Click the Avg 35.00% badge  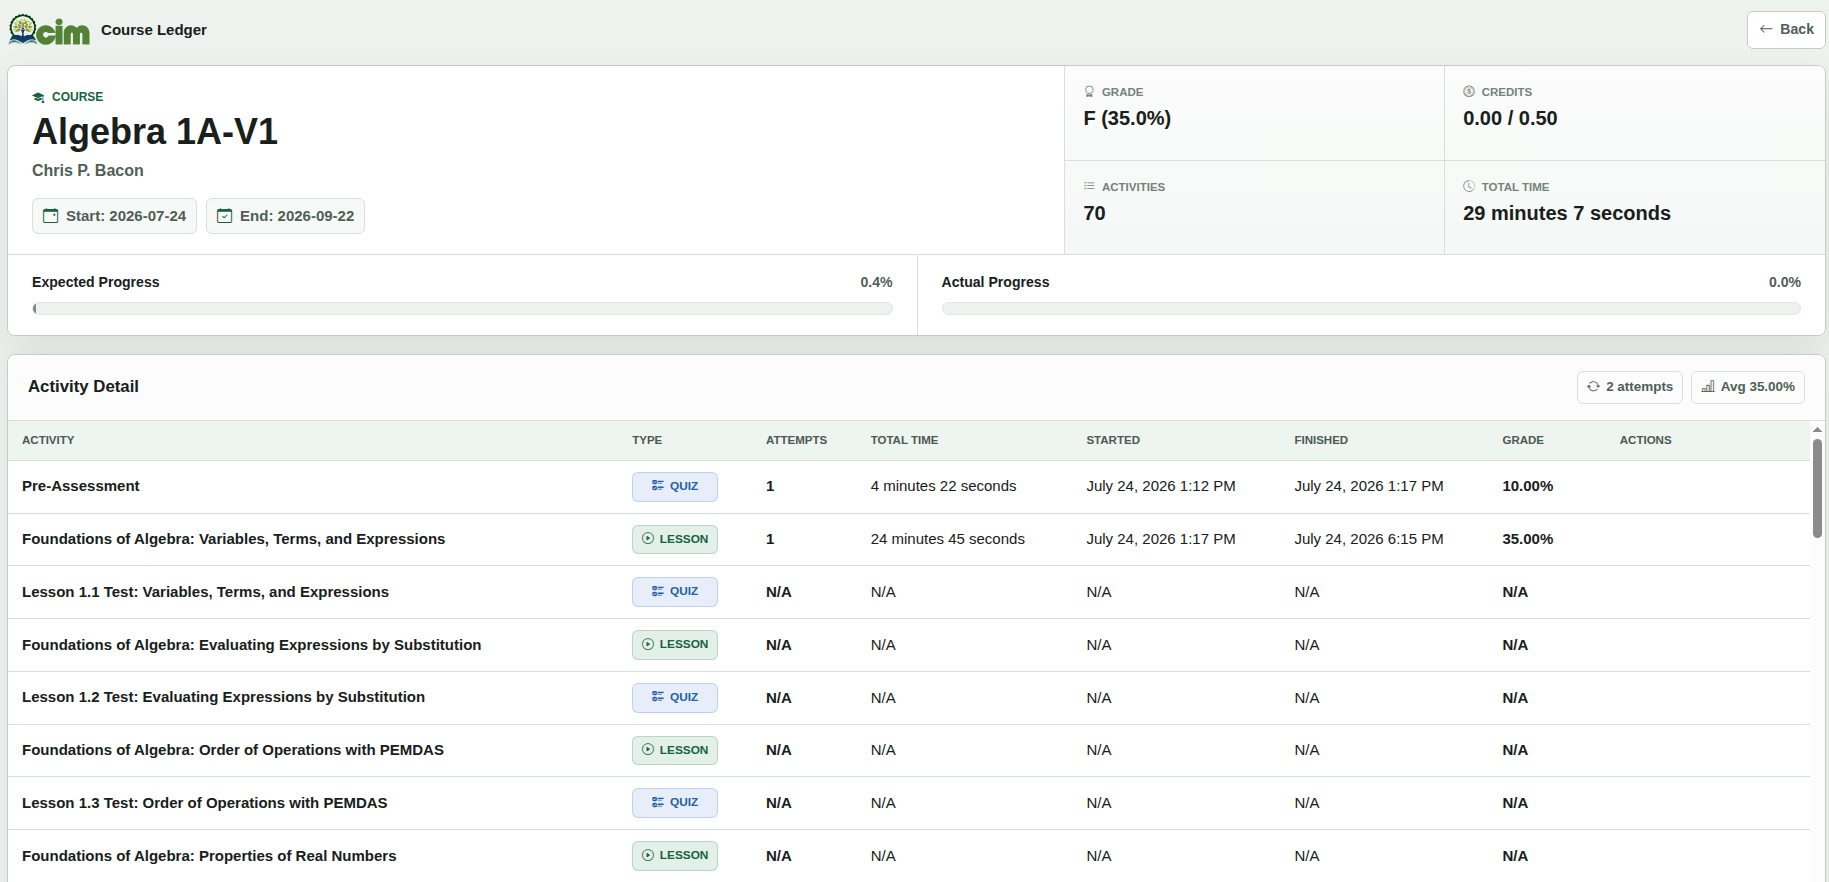pyautogui.click(x=1747, y=387)
